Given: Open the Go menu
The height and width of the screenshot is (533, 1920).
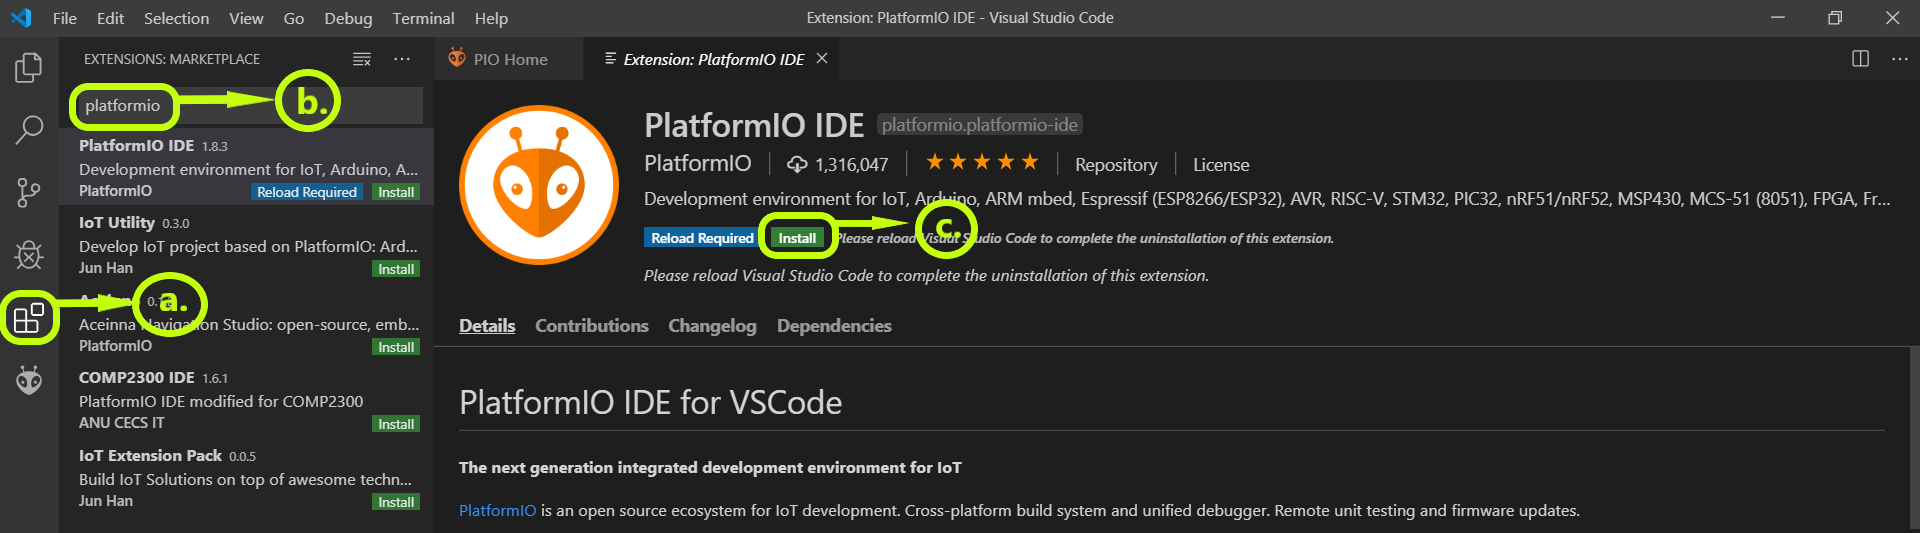Looking at the screenshot, I should [294, 18].
